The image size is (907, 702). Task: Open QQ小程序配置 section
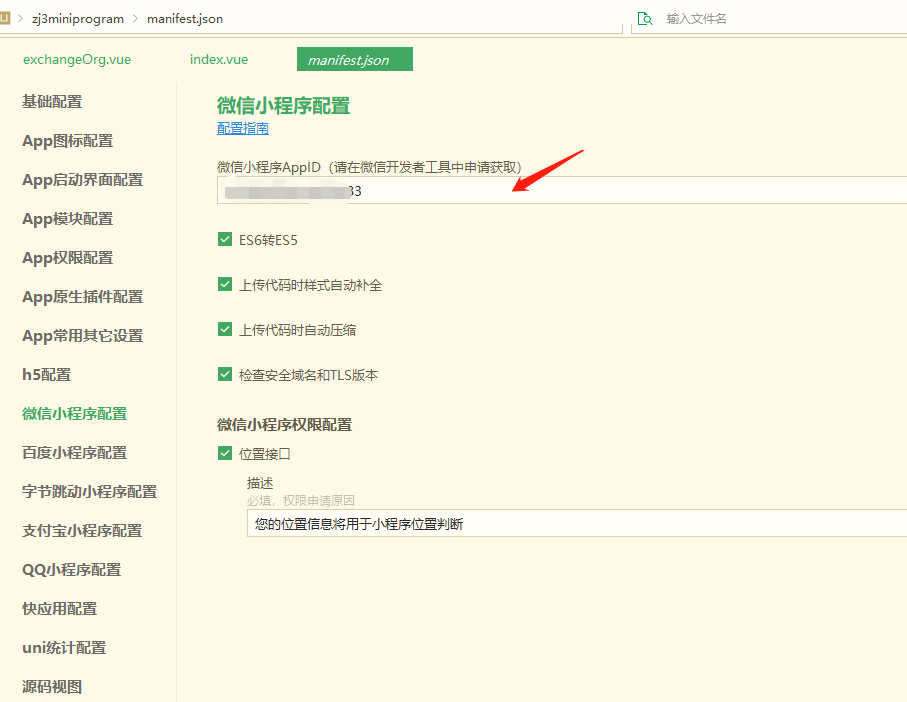coord(72,570)
